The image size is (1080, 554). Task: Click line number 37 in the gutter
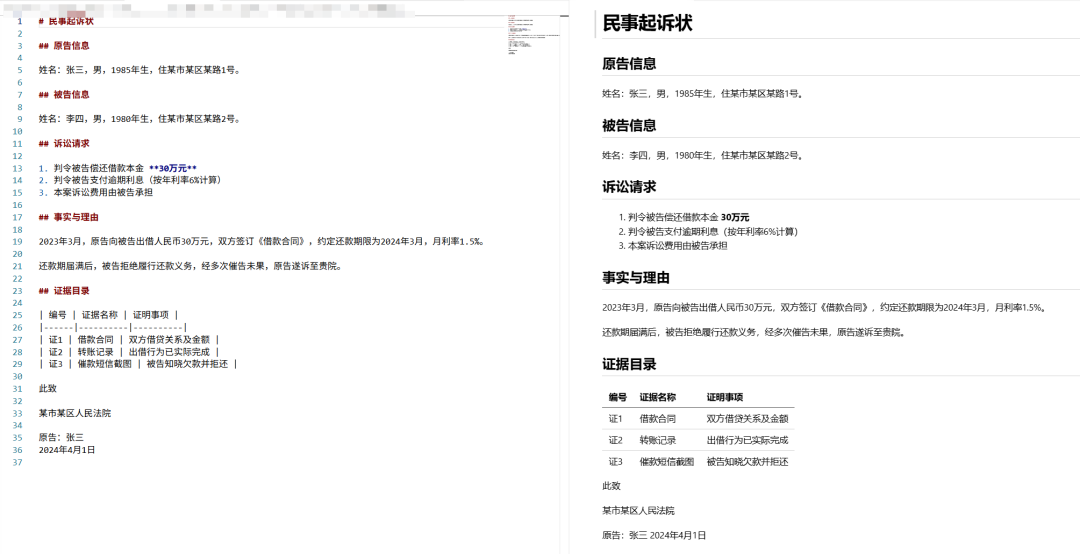(18, 462)
